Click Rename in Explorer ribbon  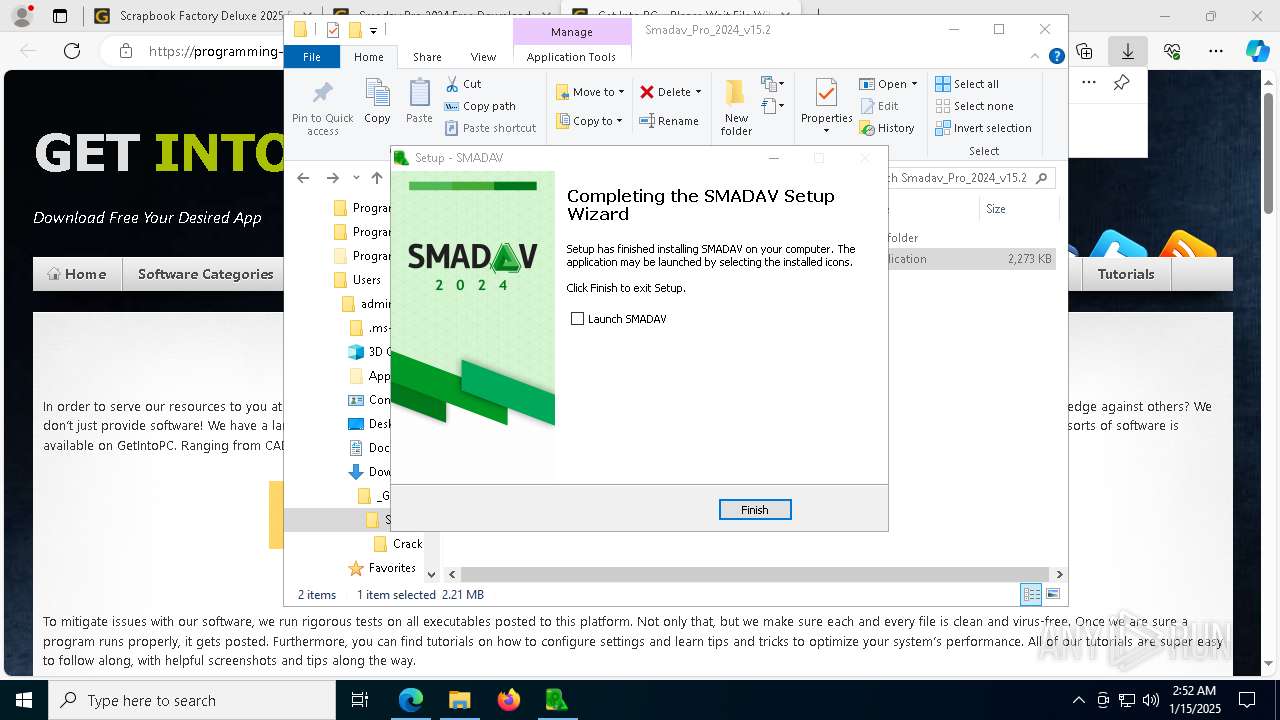669,121
